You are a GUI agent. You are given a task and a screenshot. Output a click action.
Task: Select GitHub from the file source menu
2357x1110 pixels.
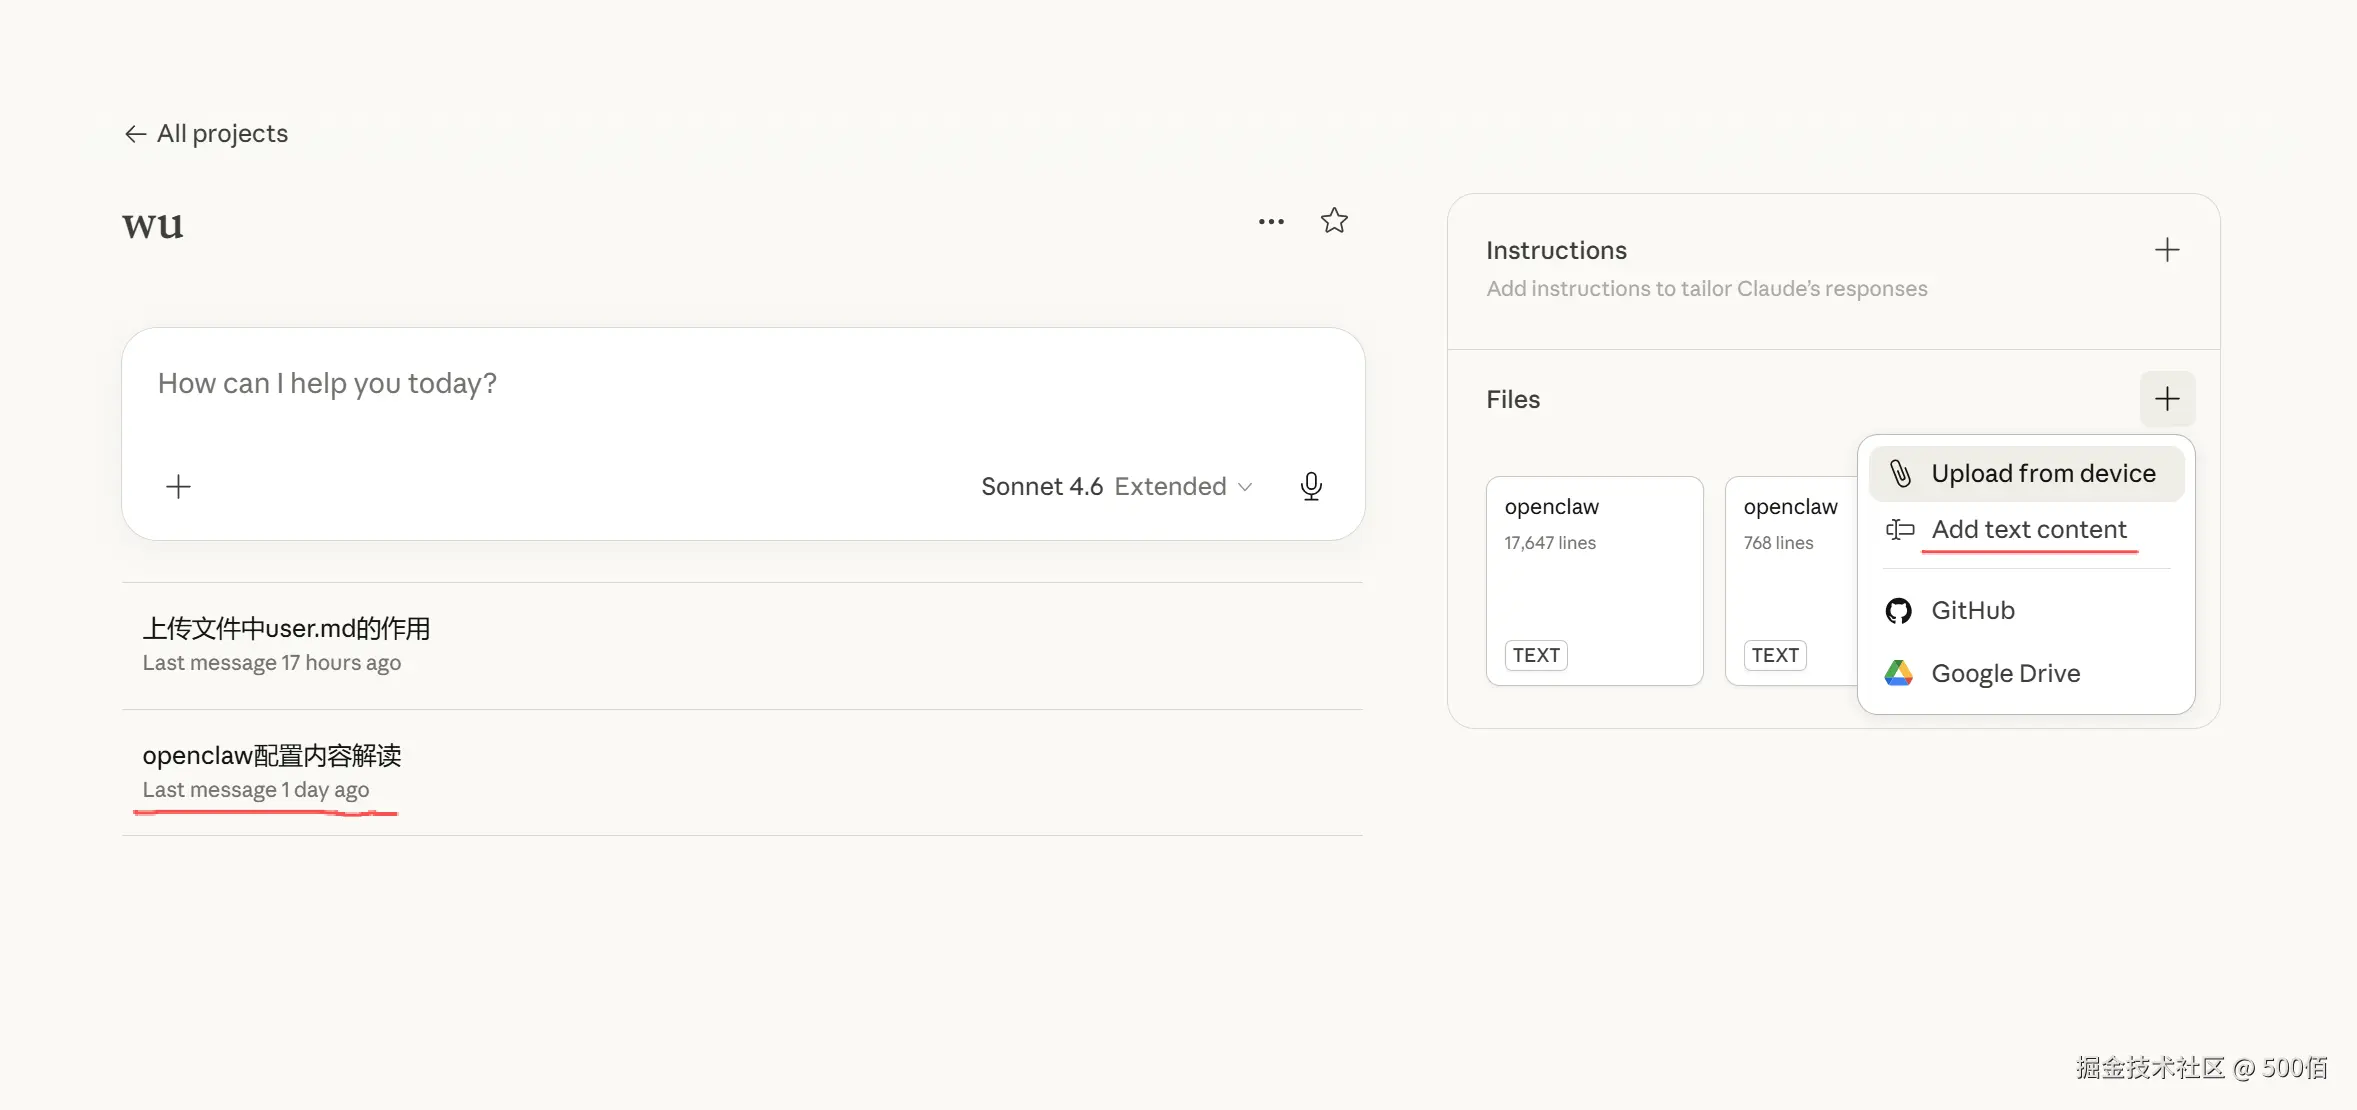point(1972,610)
